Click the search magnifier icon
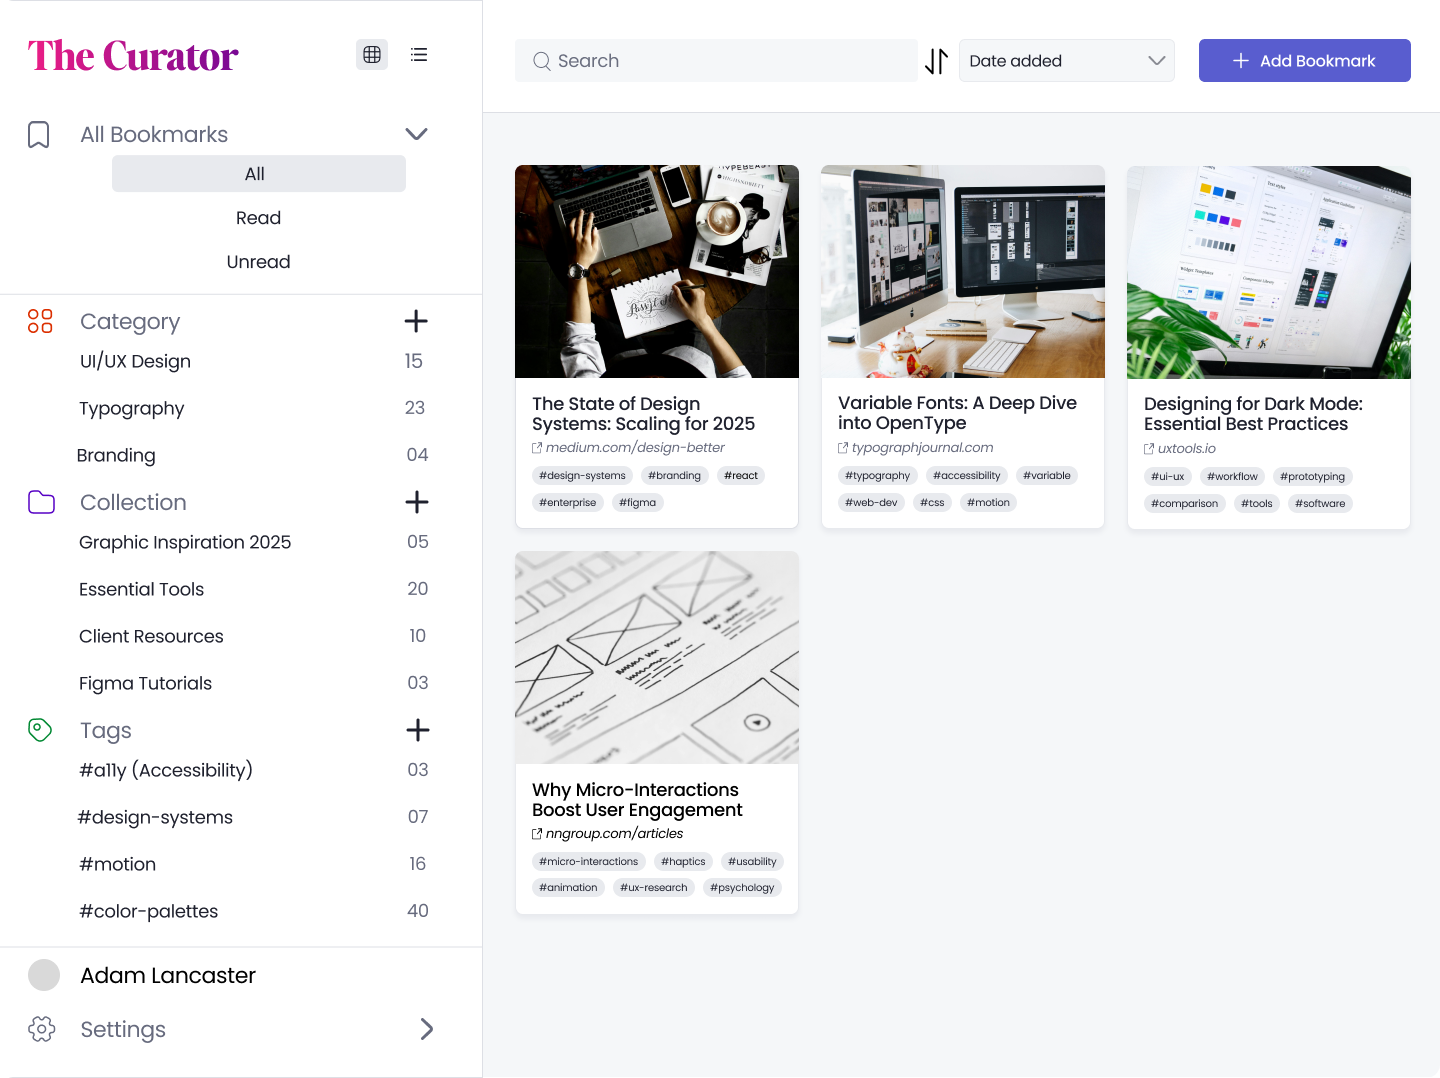The height and width of the screenshot is (1078, 1440). tap(542, 61)
